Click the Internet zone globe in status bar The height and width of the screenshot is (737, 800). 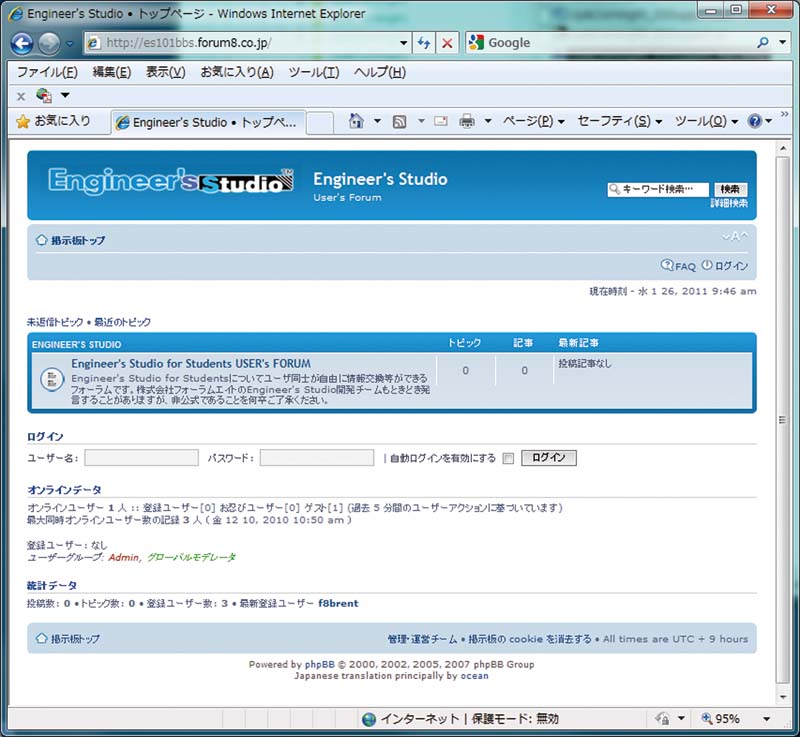(368, 719)
